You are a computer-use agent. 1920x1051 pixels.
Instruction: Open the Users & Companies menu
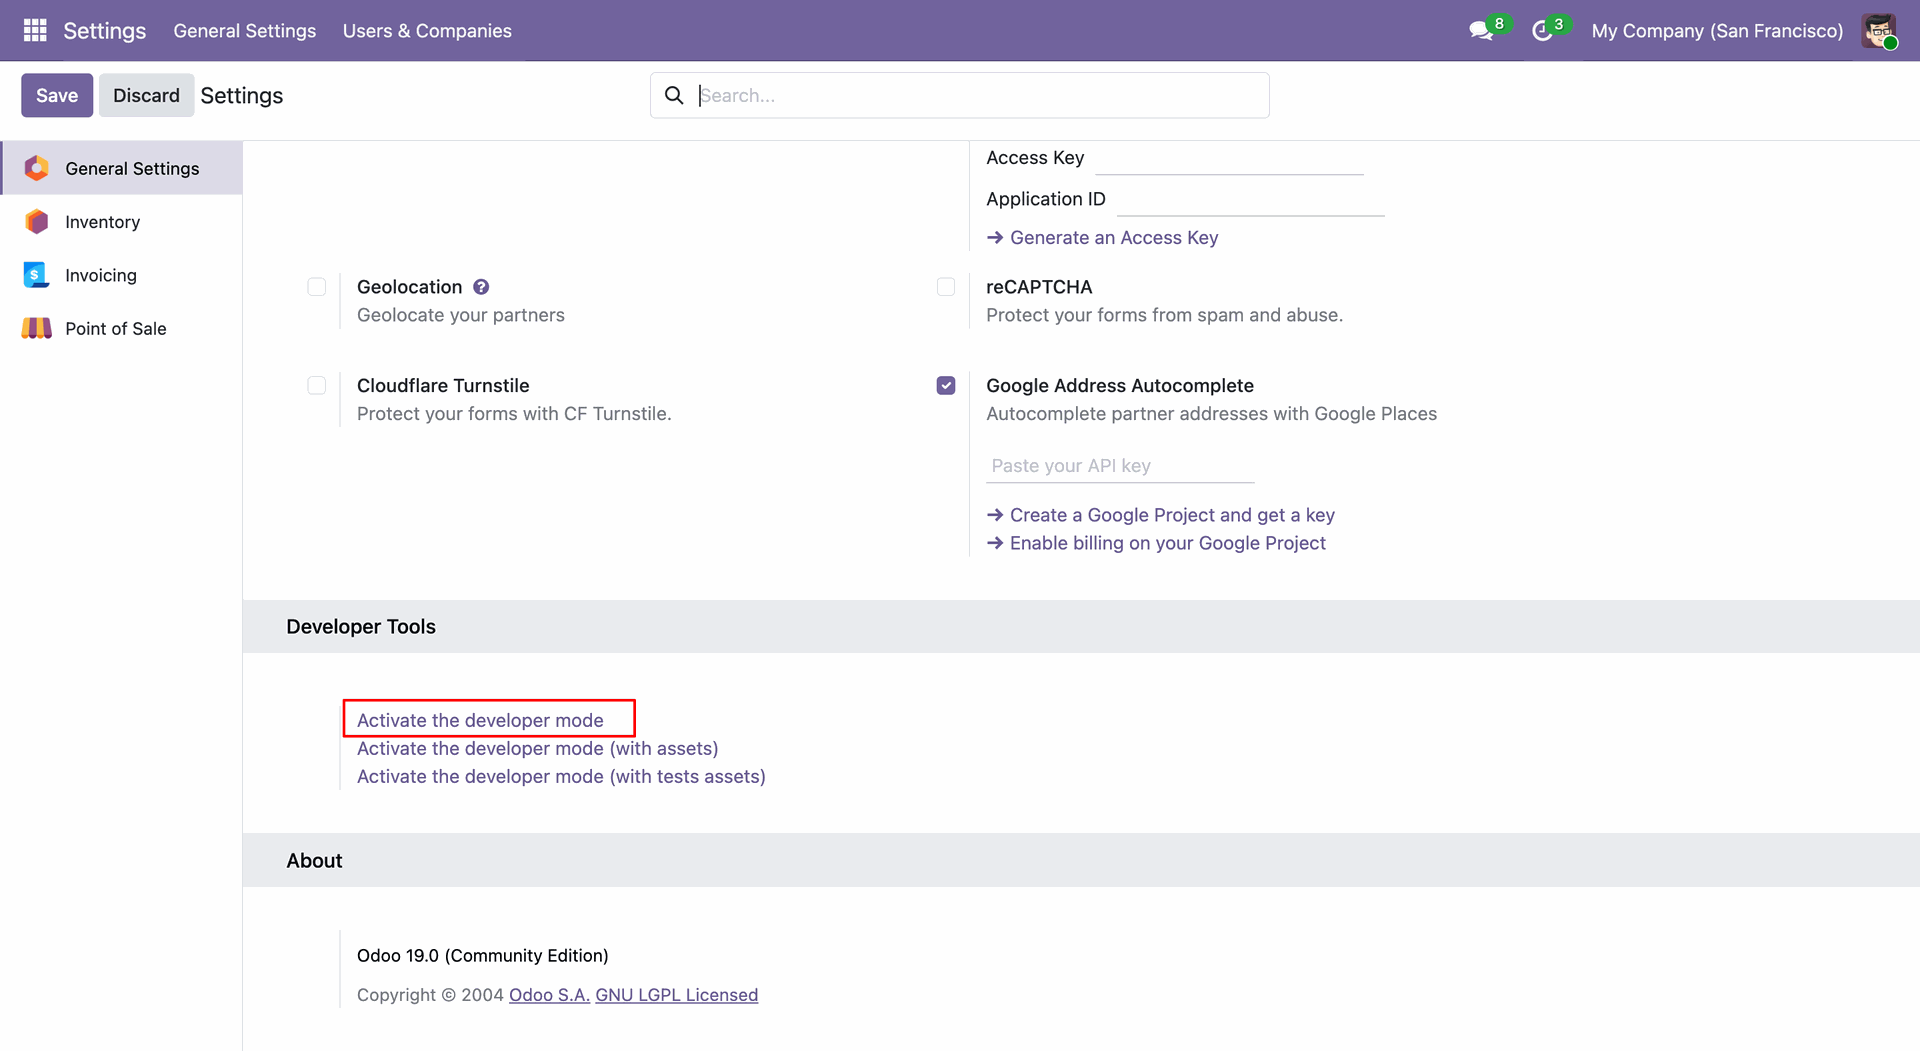click(427, 31)
